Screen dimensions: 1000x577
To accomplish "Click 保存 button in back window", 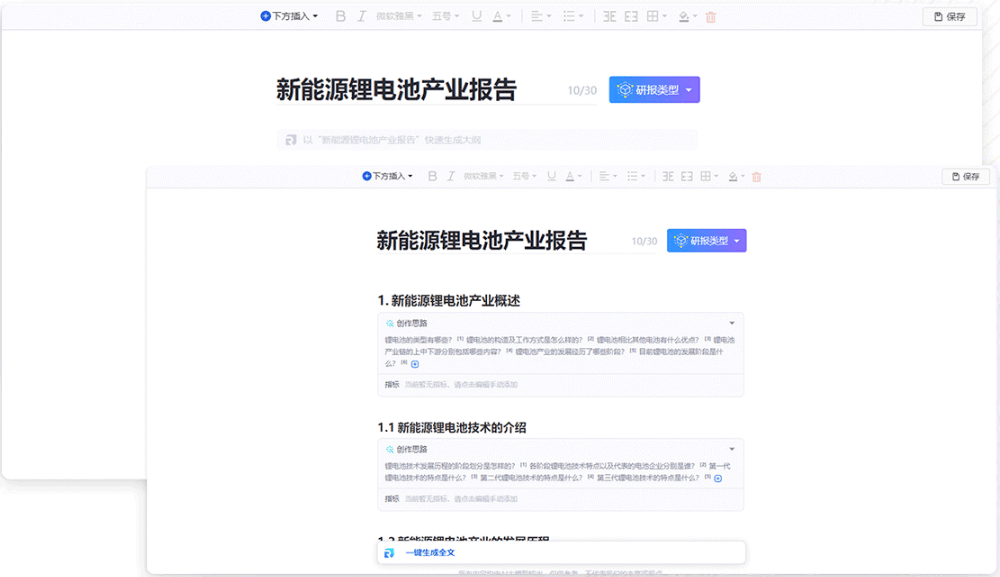I will pyautogui.click(x=950, y=17).
